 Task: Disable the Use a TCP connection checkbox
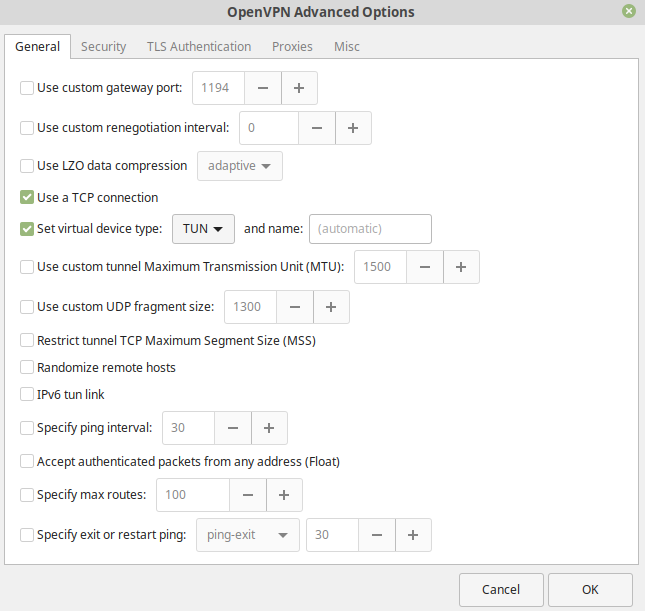[x=27, y=198]
